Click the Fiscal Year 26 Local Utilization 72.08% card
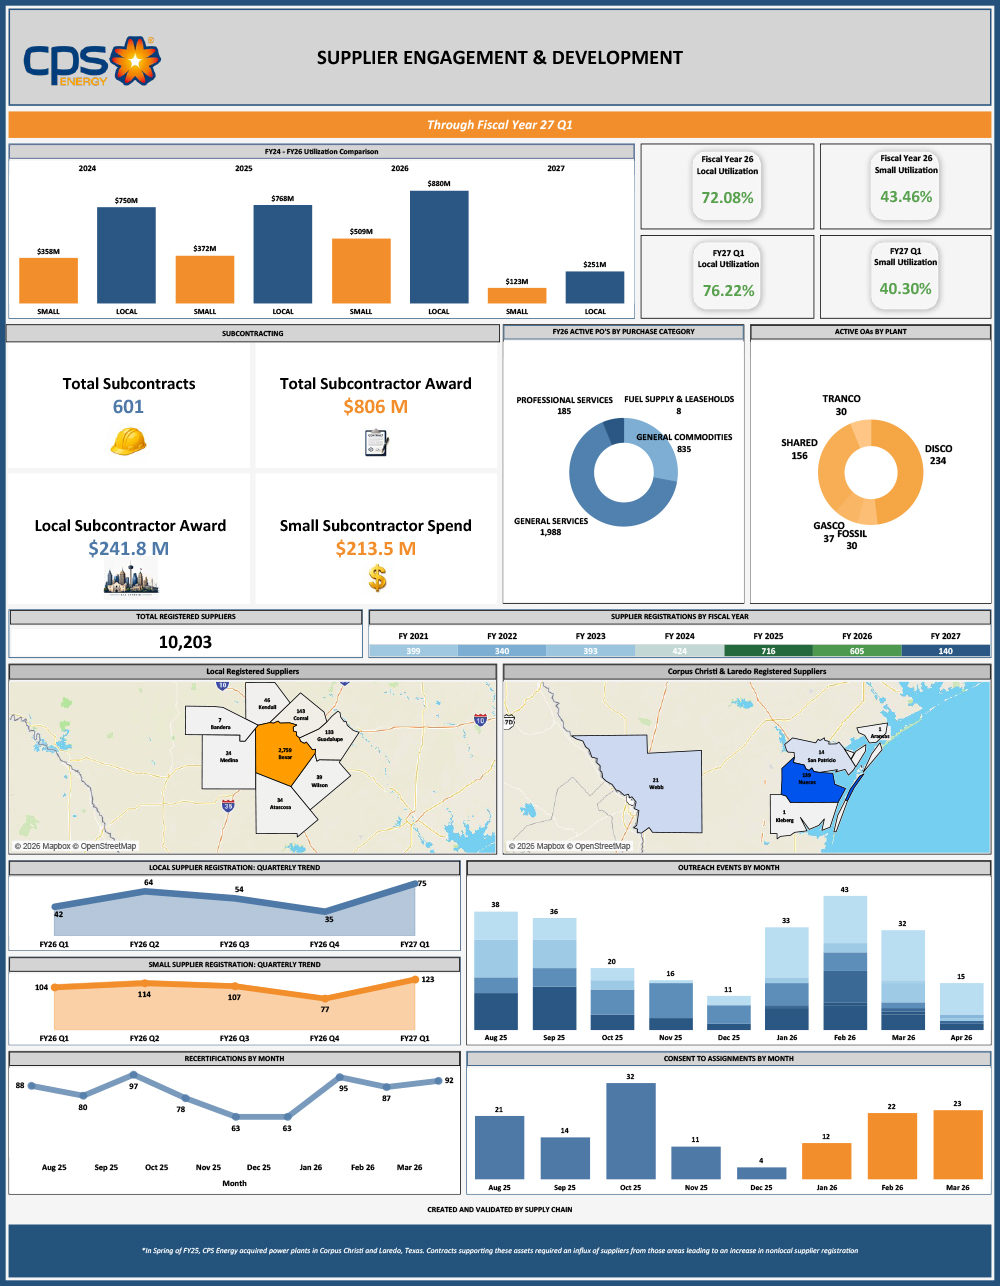Image resolution: width=1000 pixels, height=1286 pixels. 727,184
